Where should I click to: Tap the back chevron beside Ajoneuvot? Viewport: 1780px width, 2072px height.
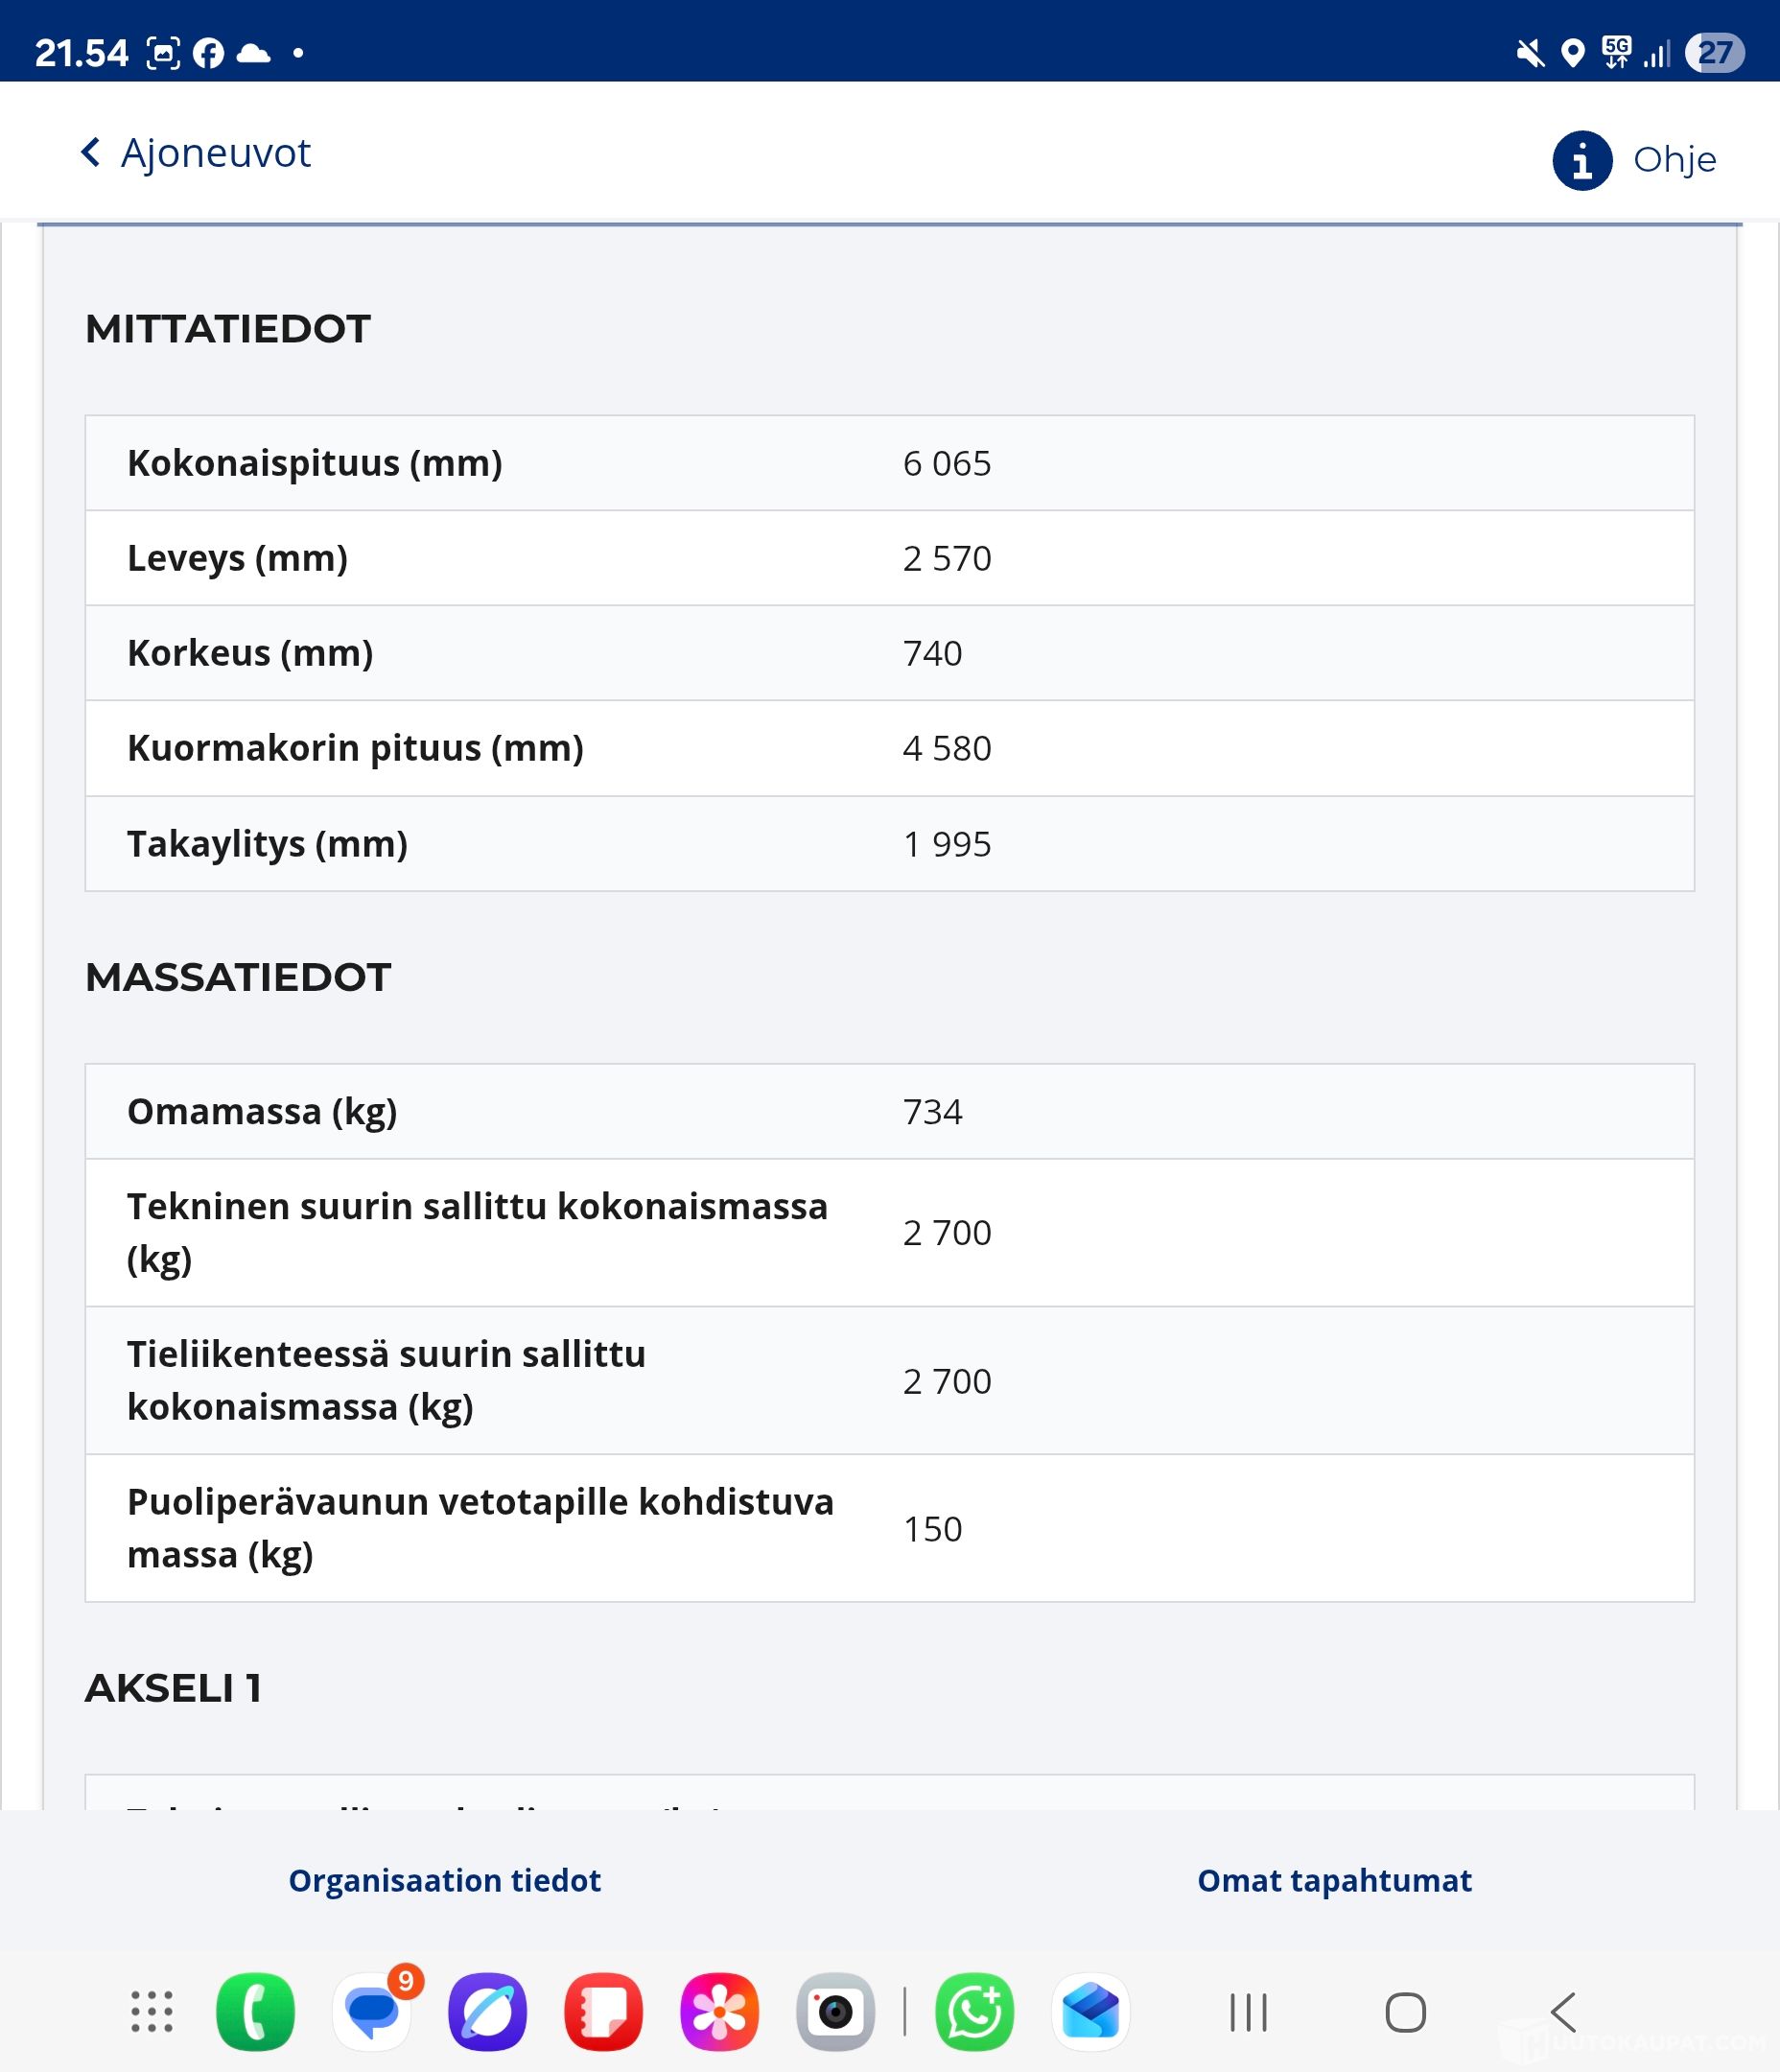coord(90,153)
